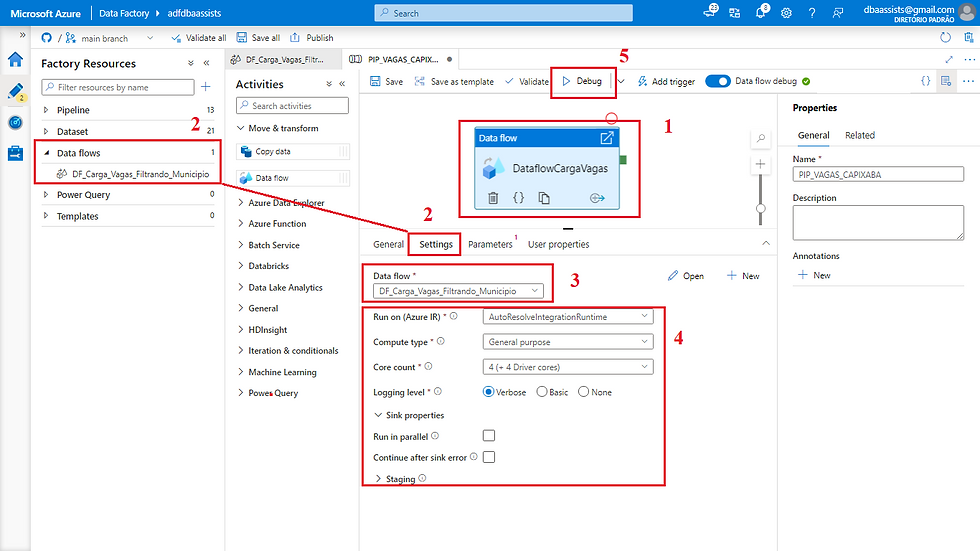This screenshot has height=551, width=980.
Task: Click the canvas zoom-in plus icon
Action: click(761, 164)
